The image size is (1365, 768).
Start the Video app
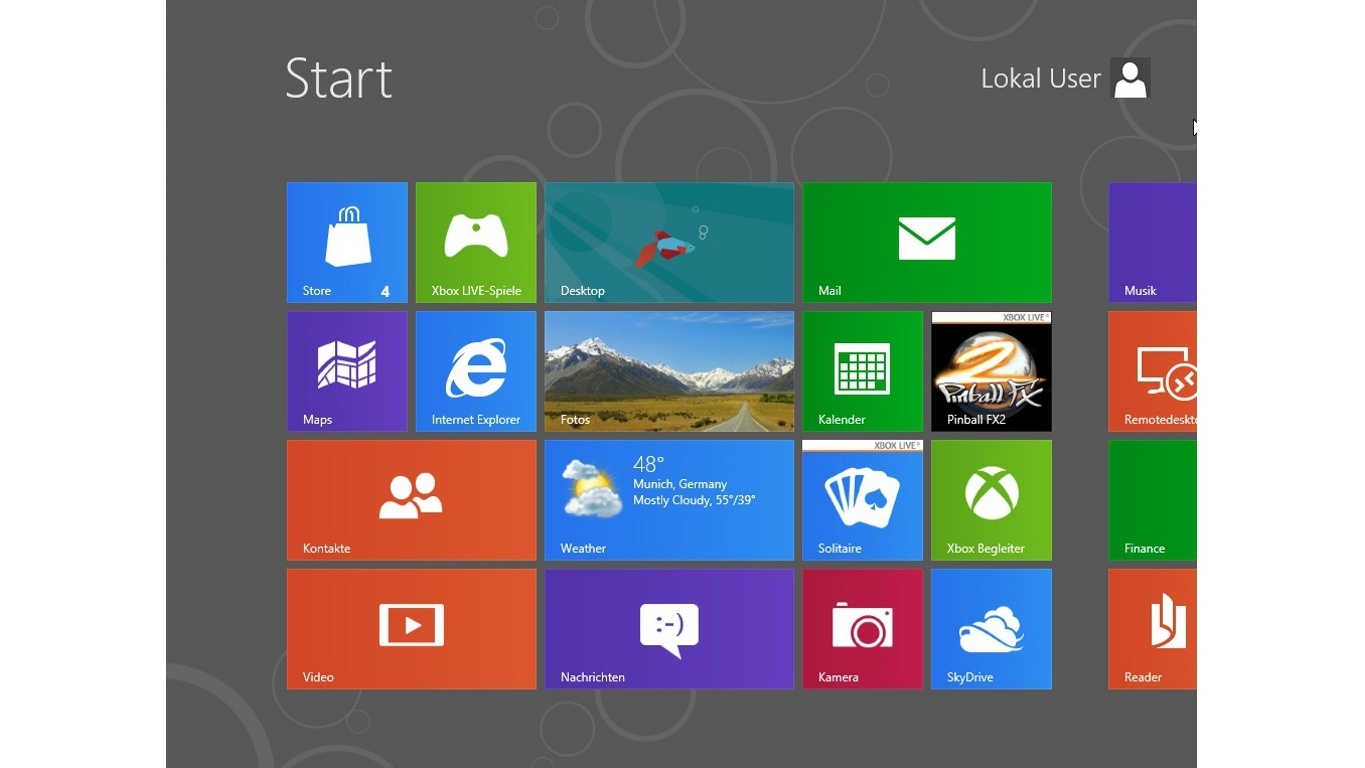tap(411, 628)
